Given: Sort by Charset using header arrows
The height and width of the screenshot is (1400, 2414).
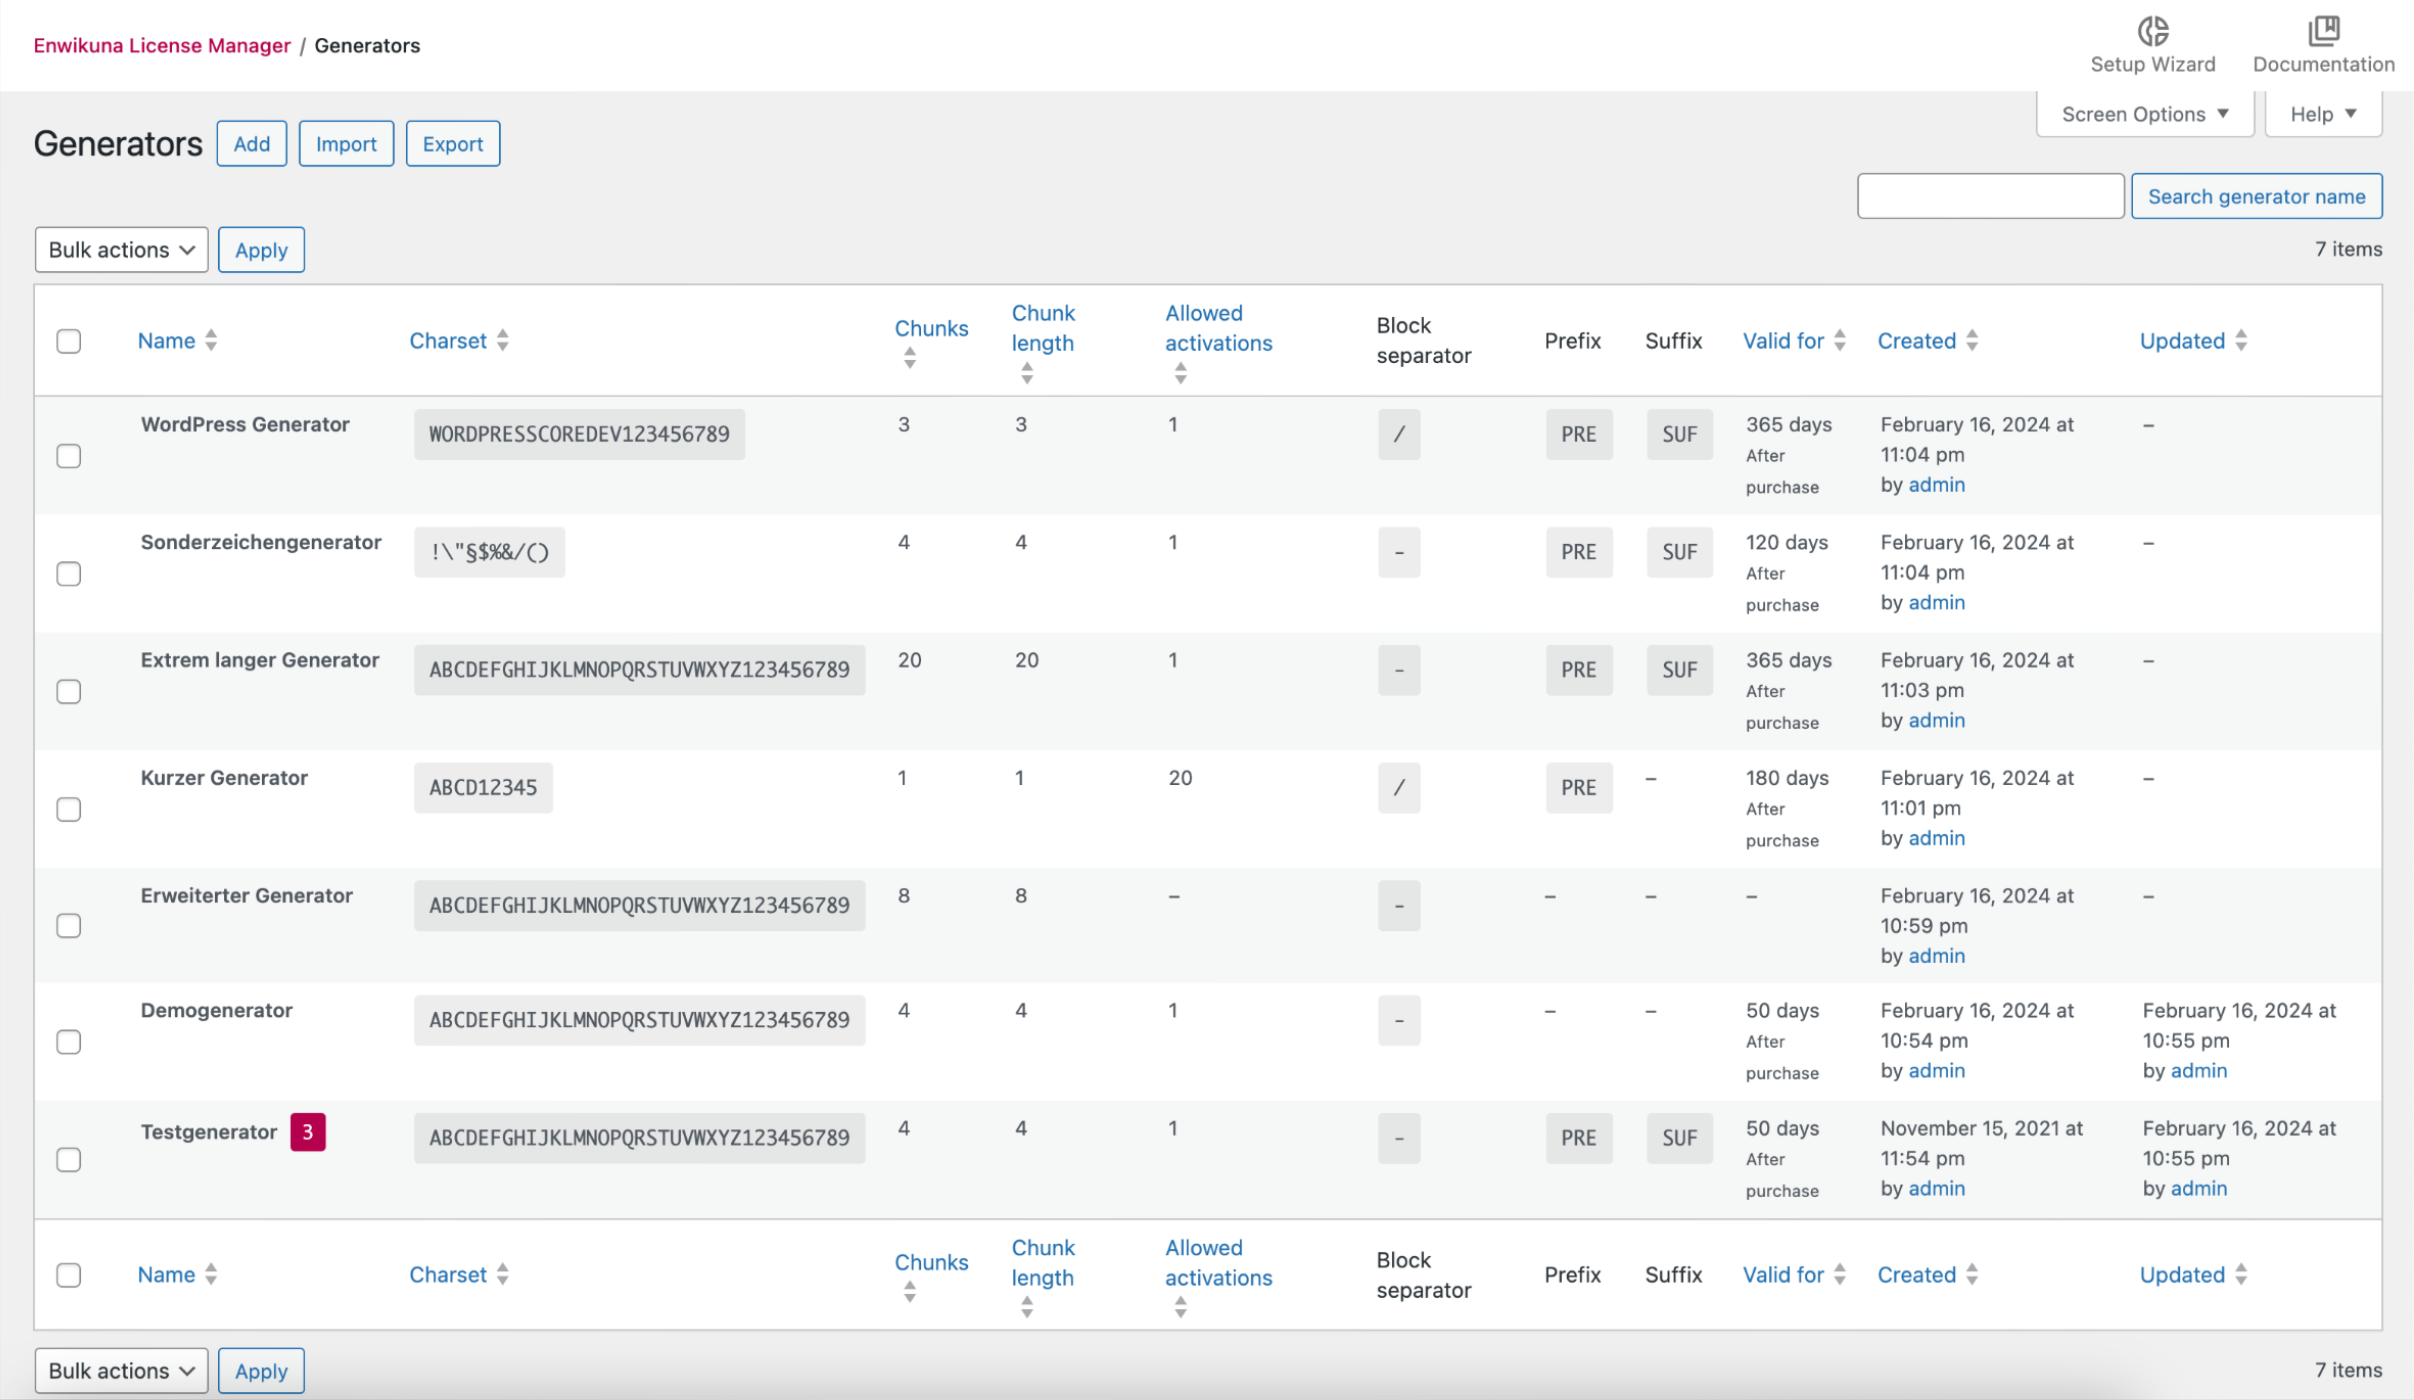Looking at the screenshot, I should (502, 340).
